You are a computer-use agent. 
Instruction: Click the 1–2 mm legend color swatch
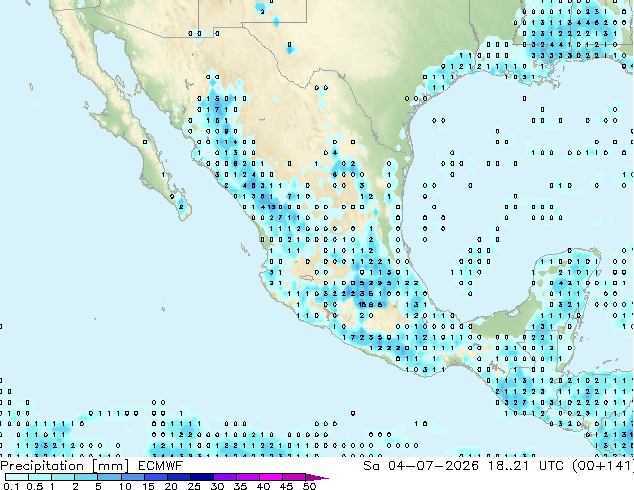[63, 477]
